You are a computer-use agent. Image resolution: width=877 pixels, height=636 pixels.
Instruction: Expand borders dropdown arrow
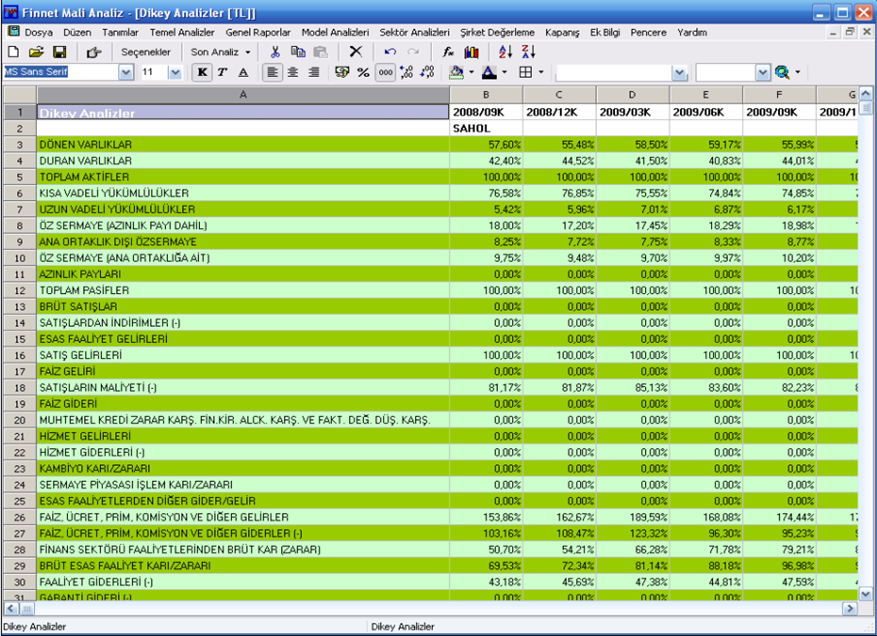pyautogui.click(x=541, y=72)
